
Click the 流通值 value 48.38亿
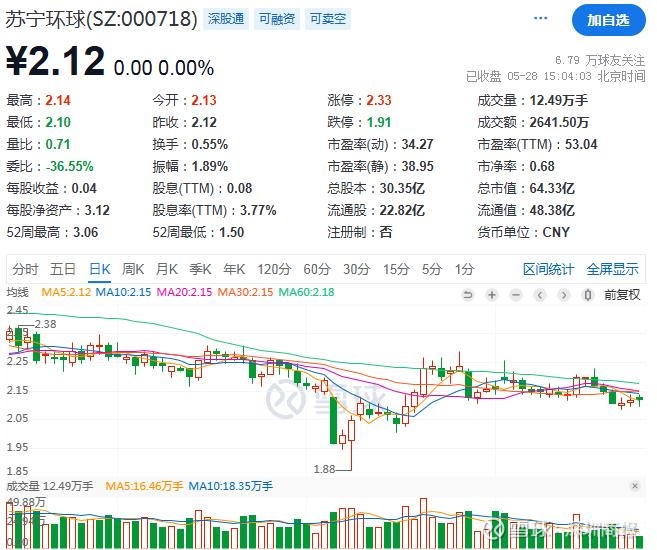[552, 210]
